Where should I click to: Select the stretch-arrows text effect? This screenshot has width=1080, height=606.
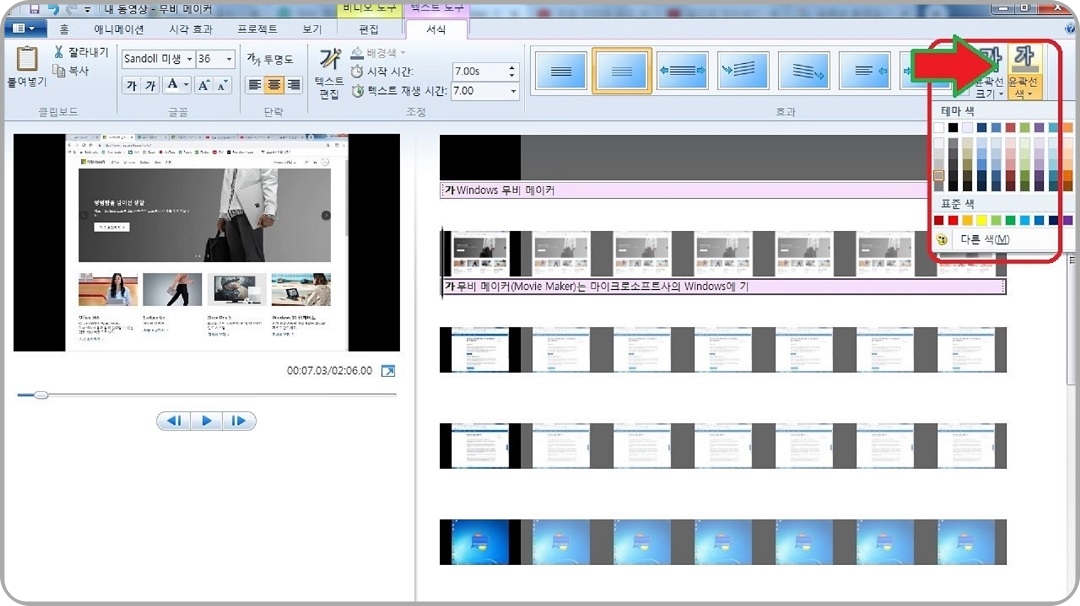coord(682,70)
